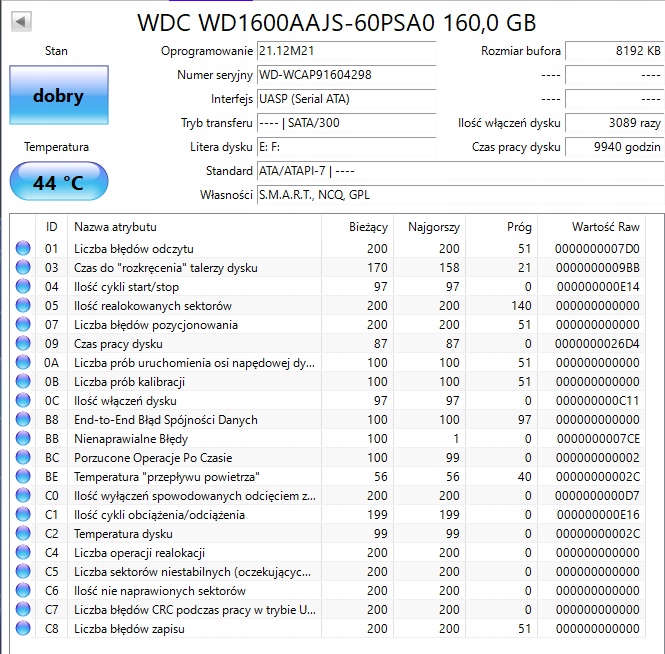Image resolution: width=665 pixels, height=654 pixels.
Task: Select the "Ilość cykli start/stop" attribute row
Action: [x=196, y=287]
